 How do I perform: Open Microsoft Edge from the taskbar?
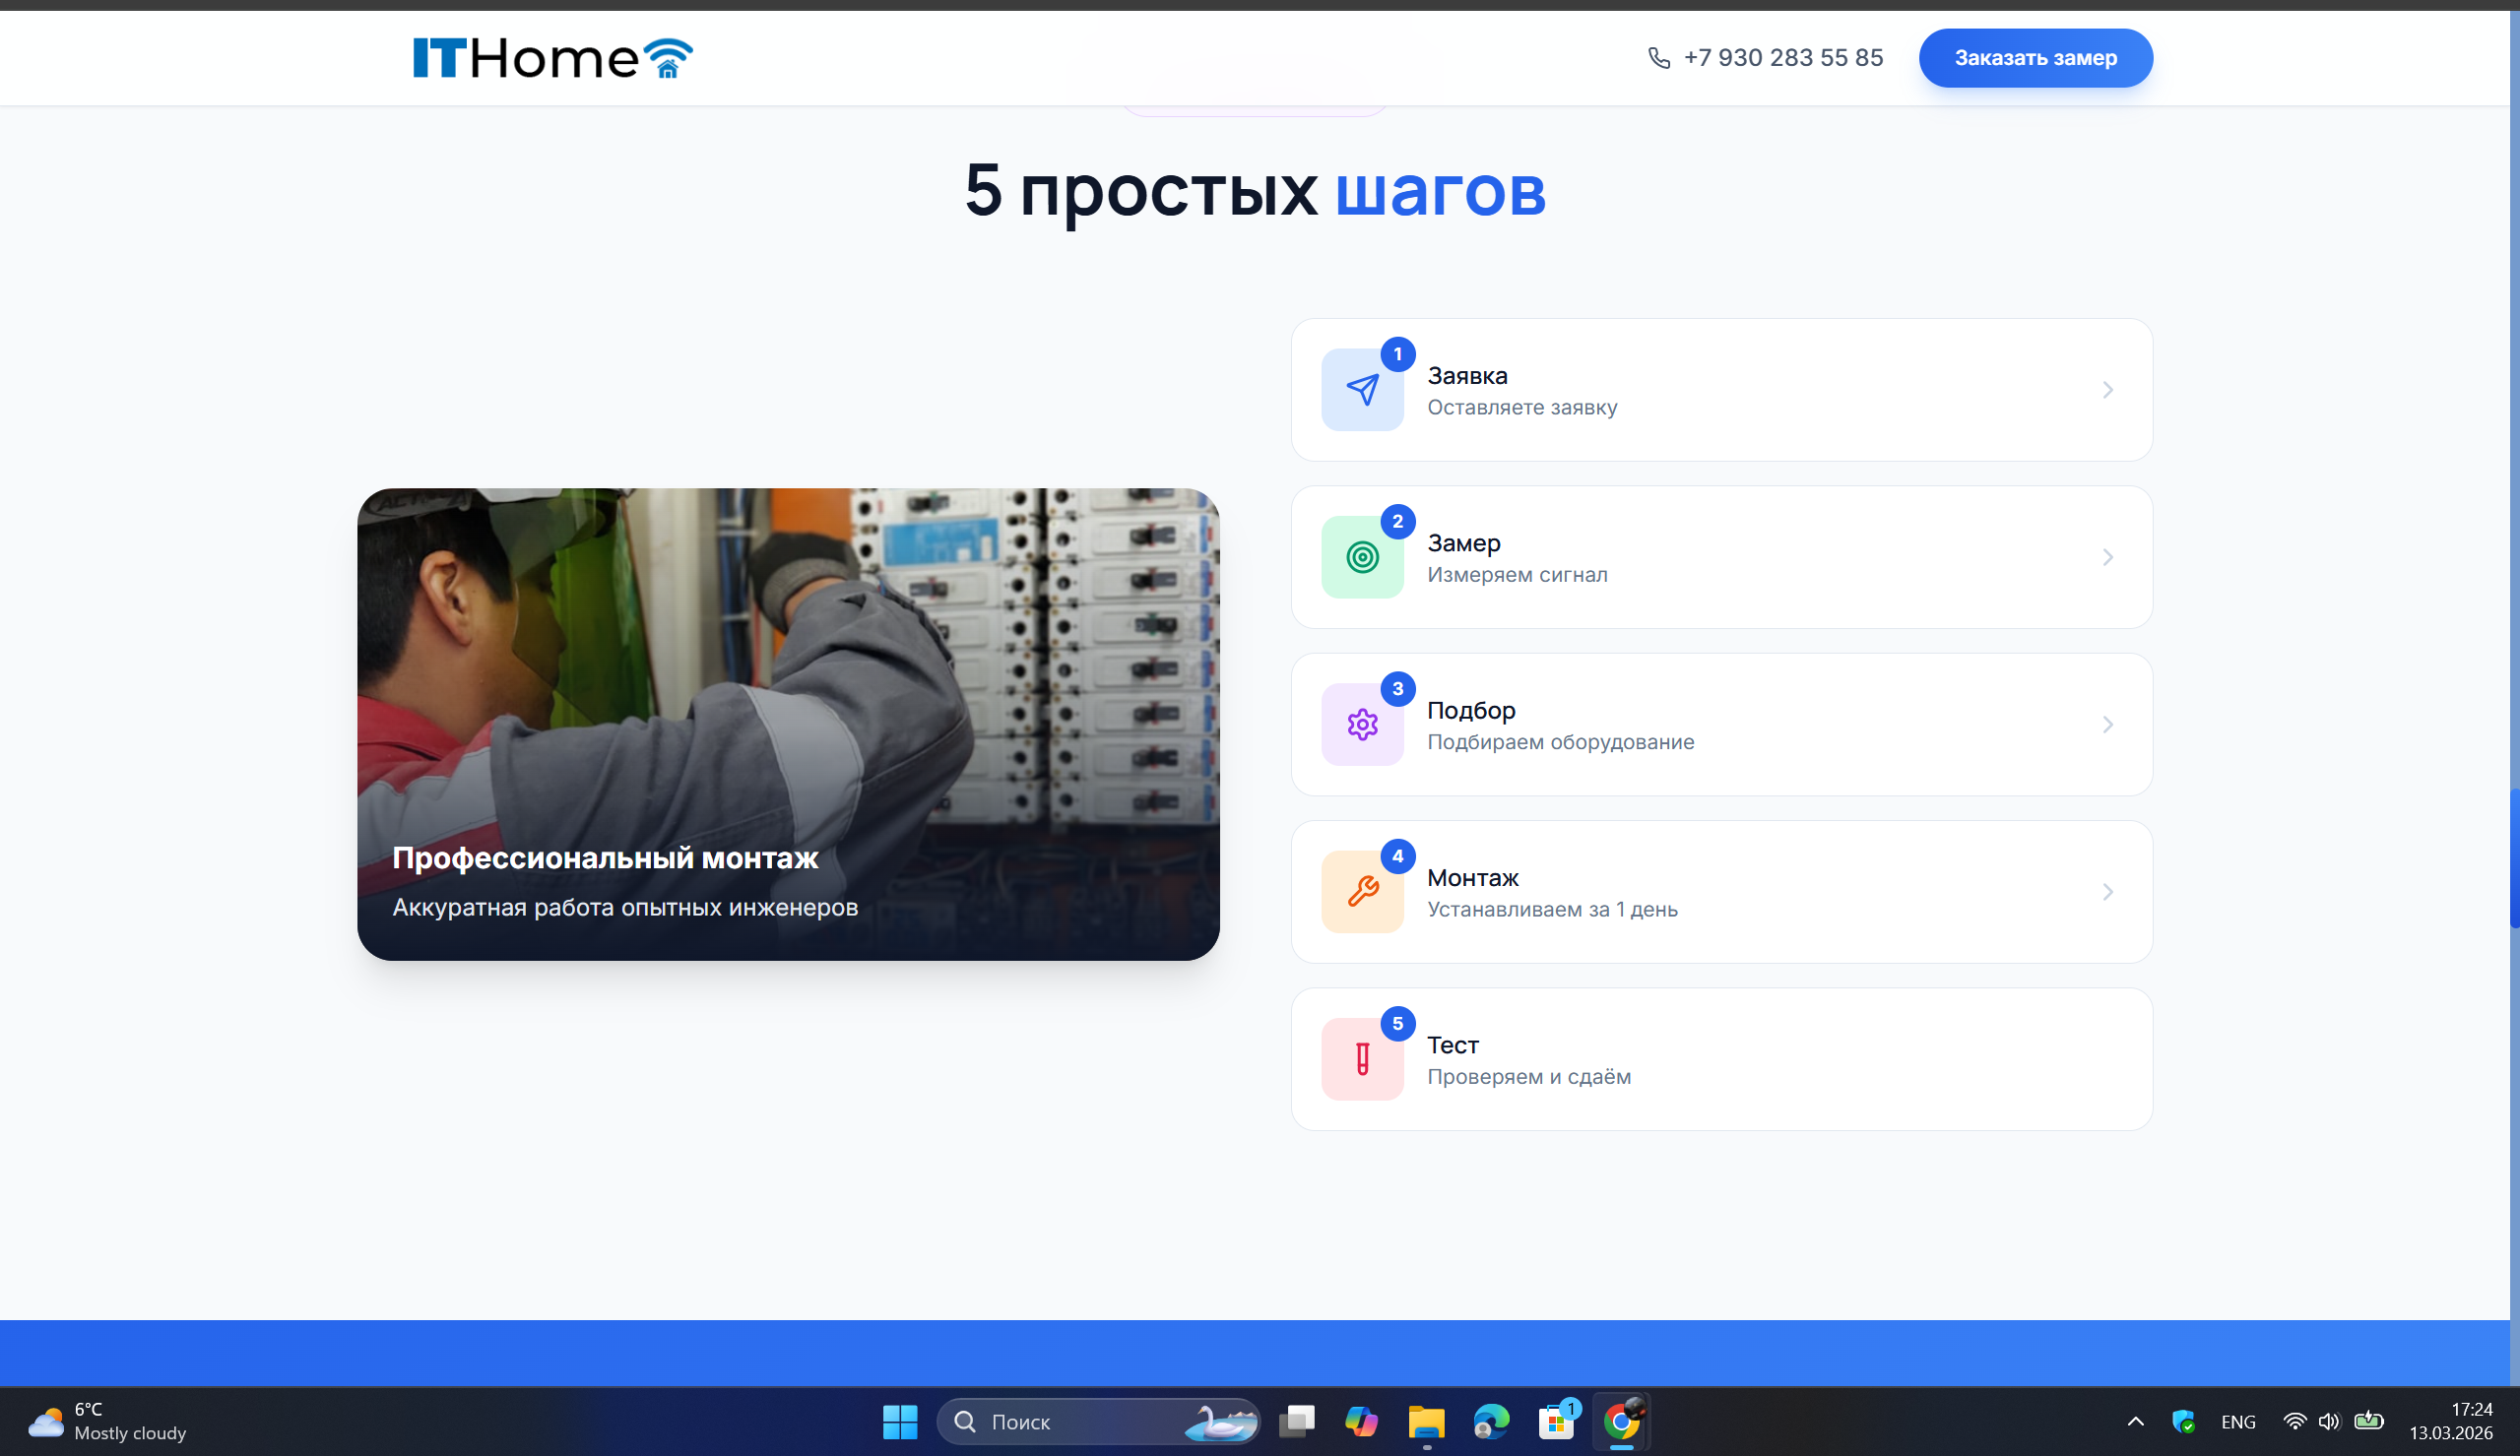[1491, 1421]
